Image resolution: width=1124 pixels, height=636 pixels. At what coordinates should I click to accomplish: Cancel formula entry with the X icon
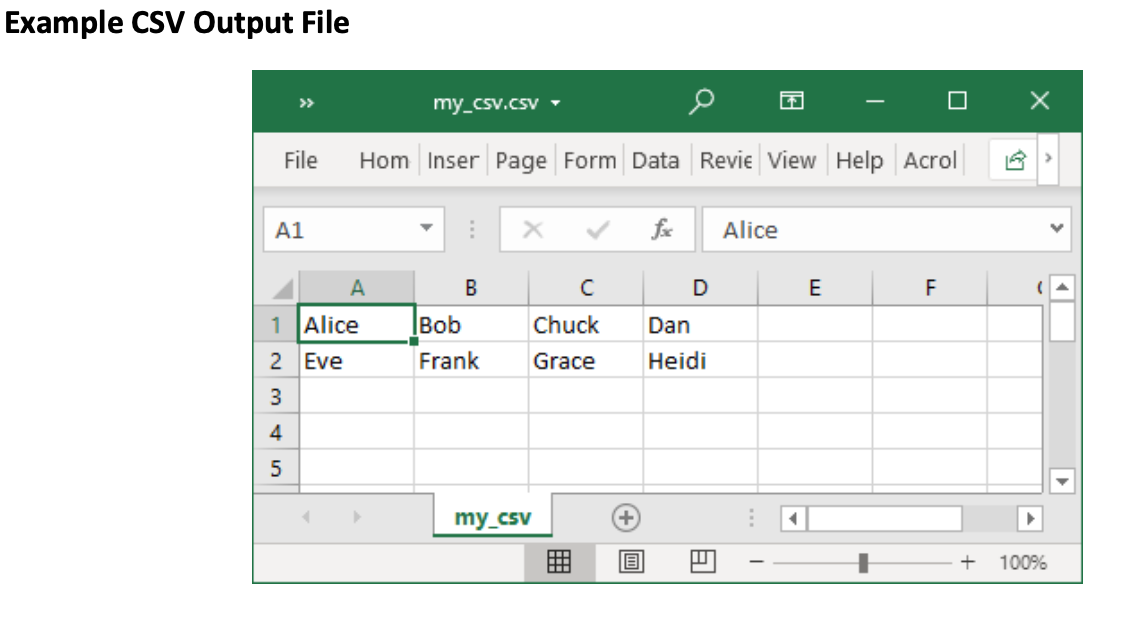pyautogui.click(x=533, y=230)
